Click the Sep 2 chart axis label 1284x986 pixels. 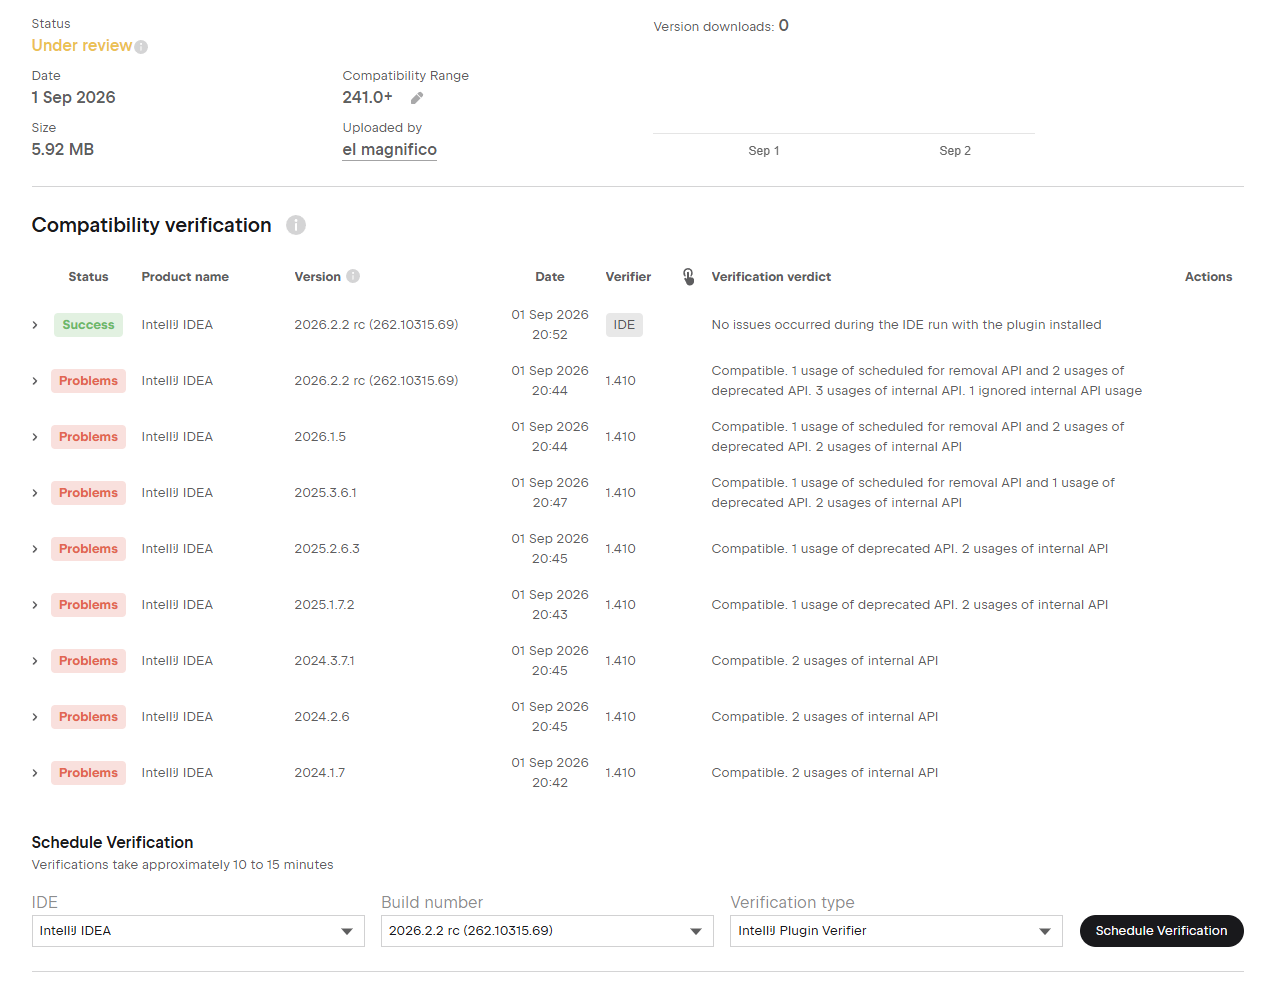(x=955, y=151)
